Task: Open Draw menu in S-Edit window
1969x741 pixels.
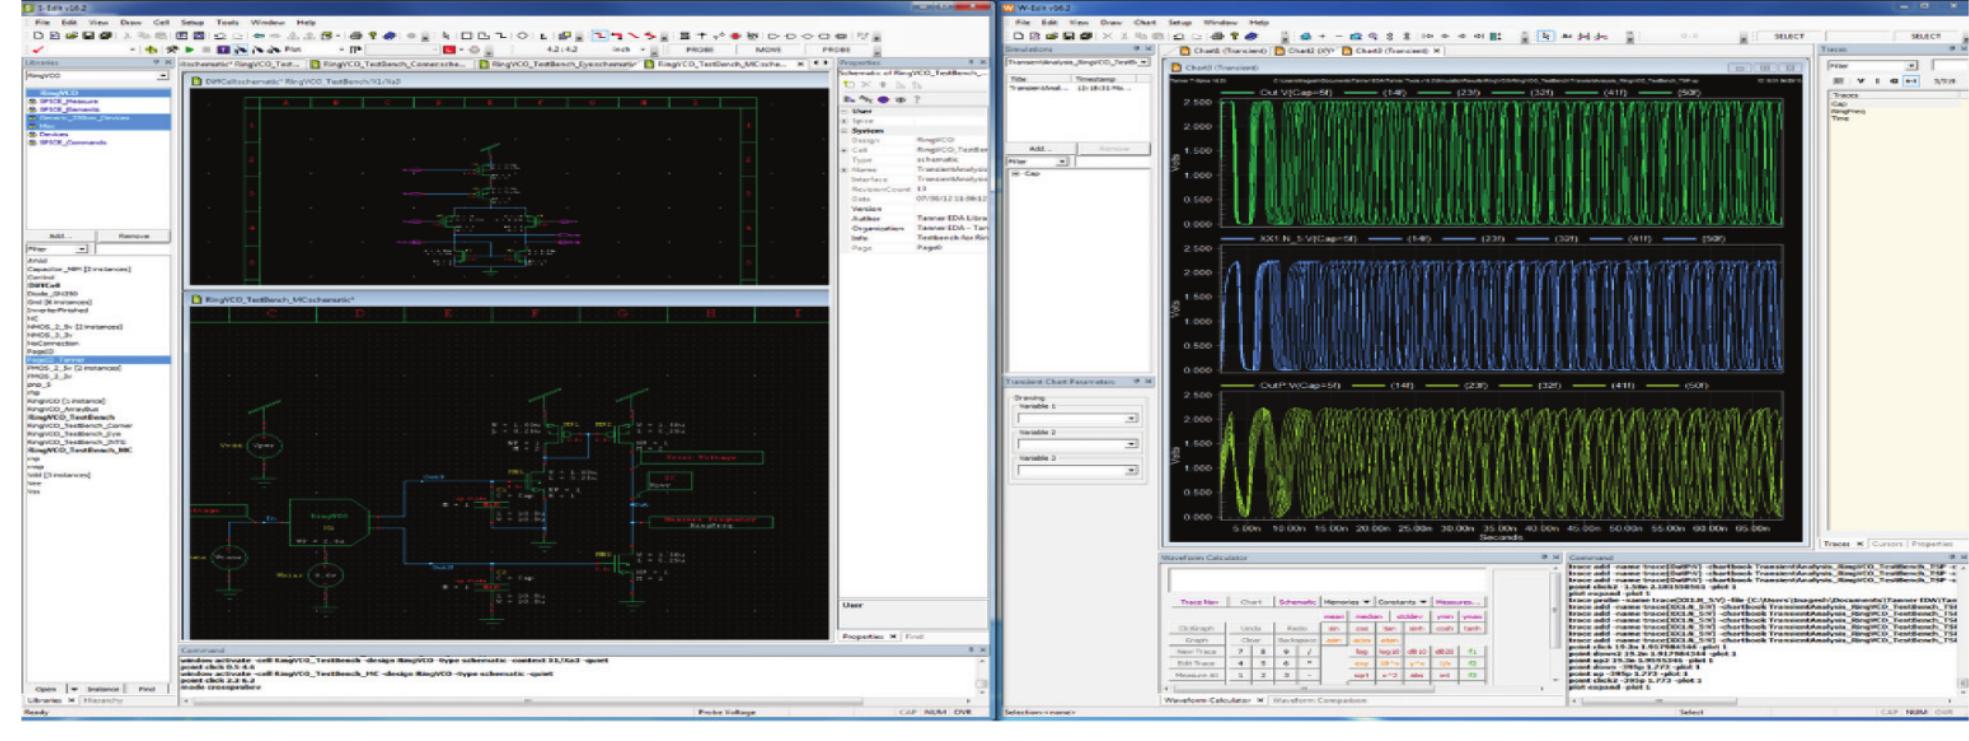Action: click(x=131, y=22)
